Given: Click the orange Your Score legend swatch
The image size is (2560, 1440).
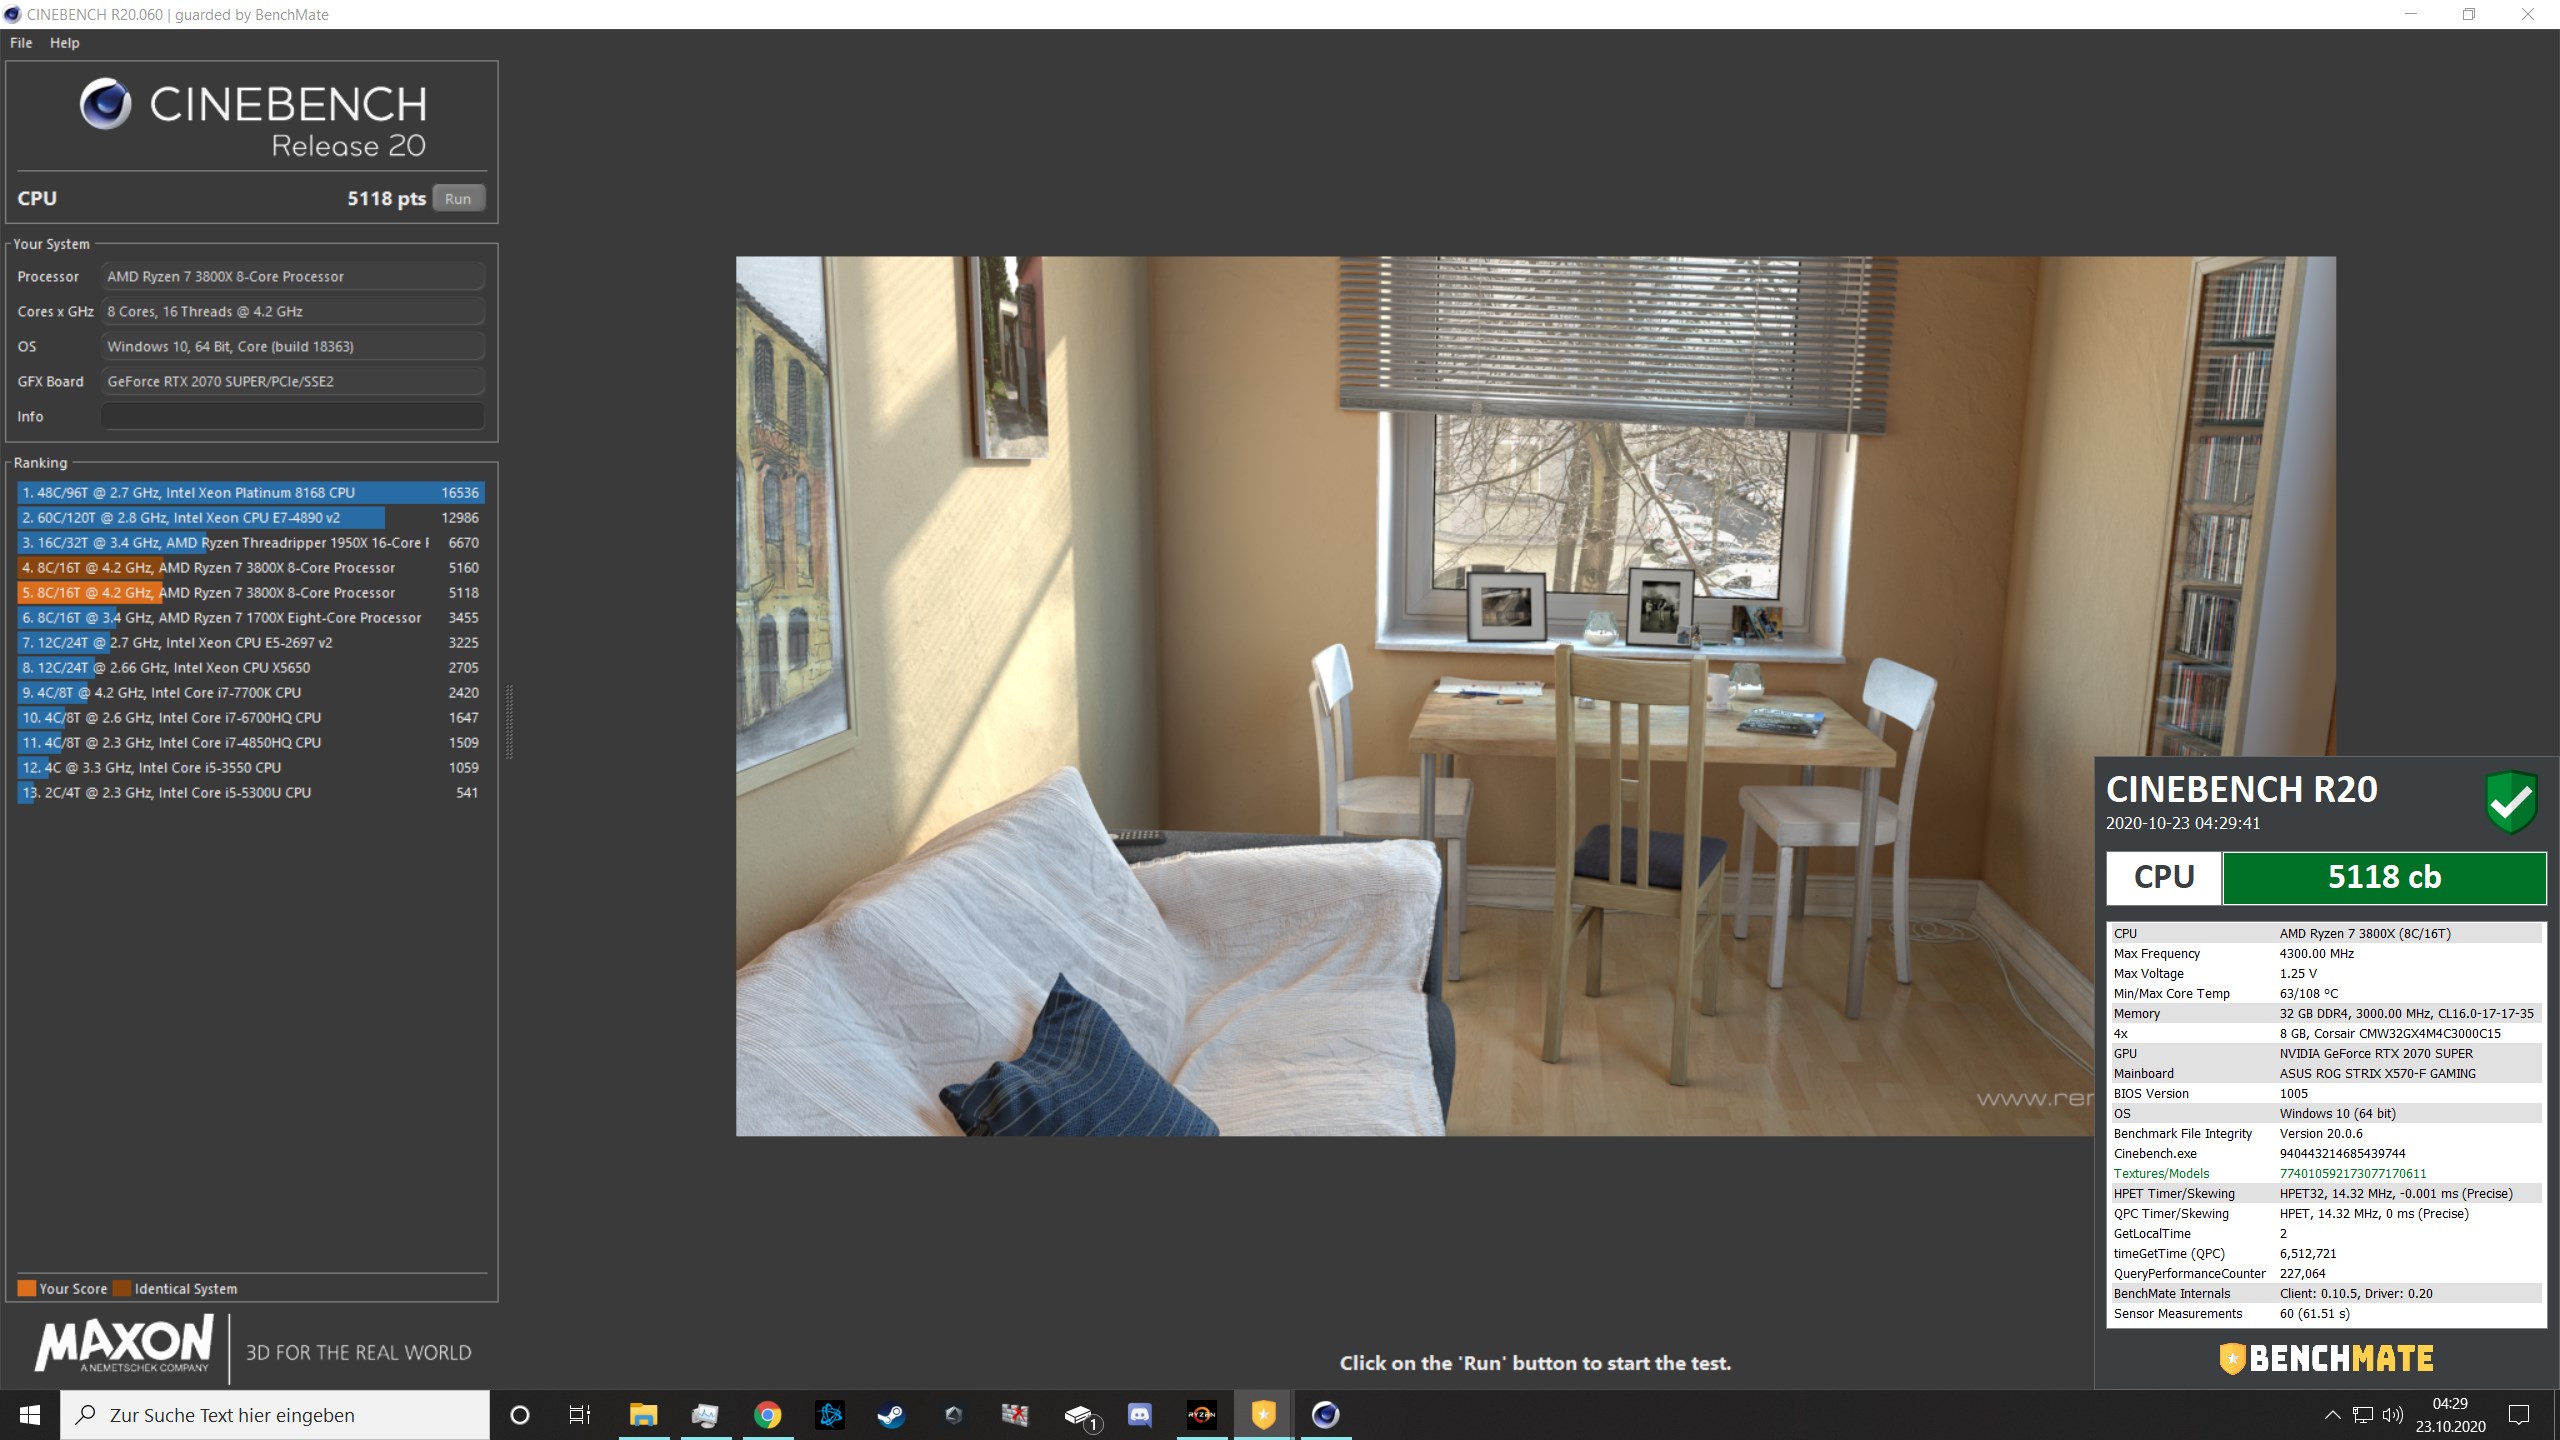Looking at the screenshot, I should tap(27, 1288).
